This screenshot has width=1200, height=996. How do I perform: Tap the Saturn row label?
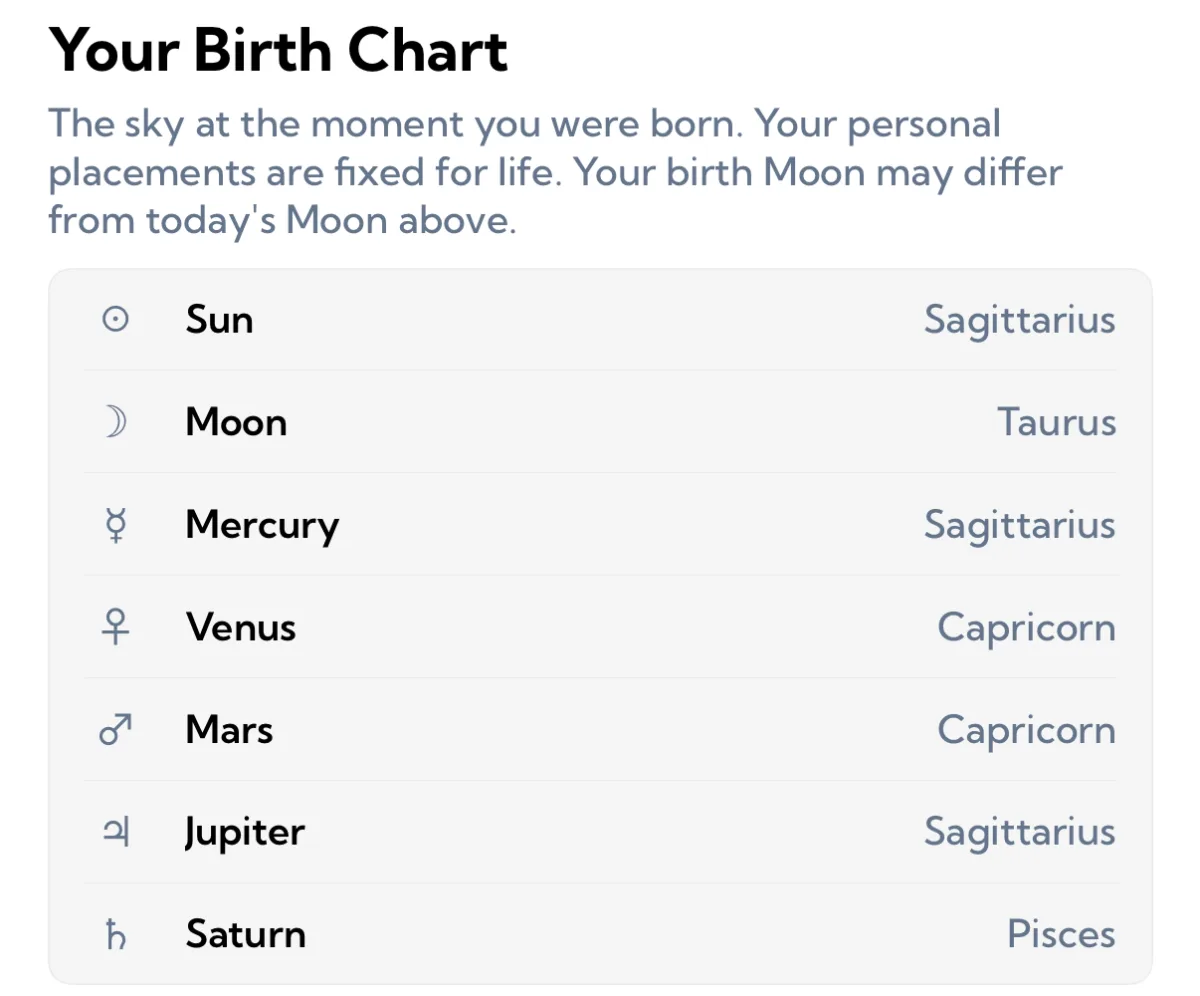pyautogui.click(x=245, y=936)
